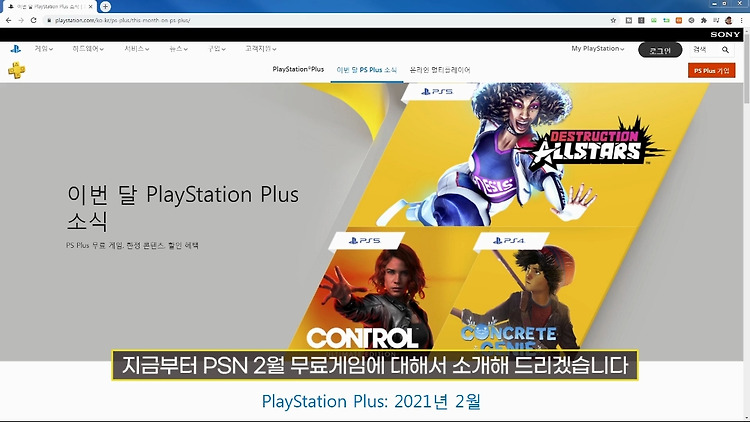This screenshot has width=750, height=422.
Task: Click the PS4 badge above Concrete Genie
Action: pyautogui.click(x=509, y=241)
